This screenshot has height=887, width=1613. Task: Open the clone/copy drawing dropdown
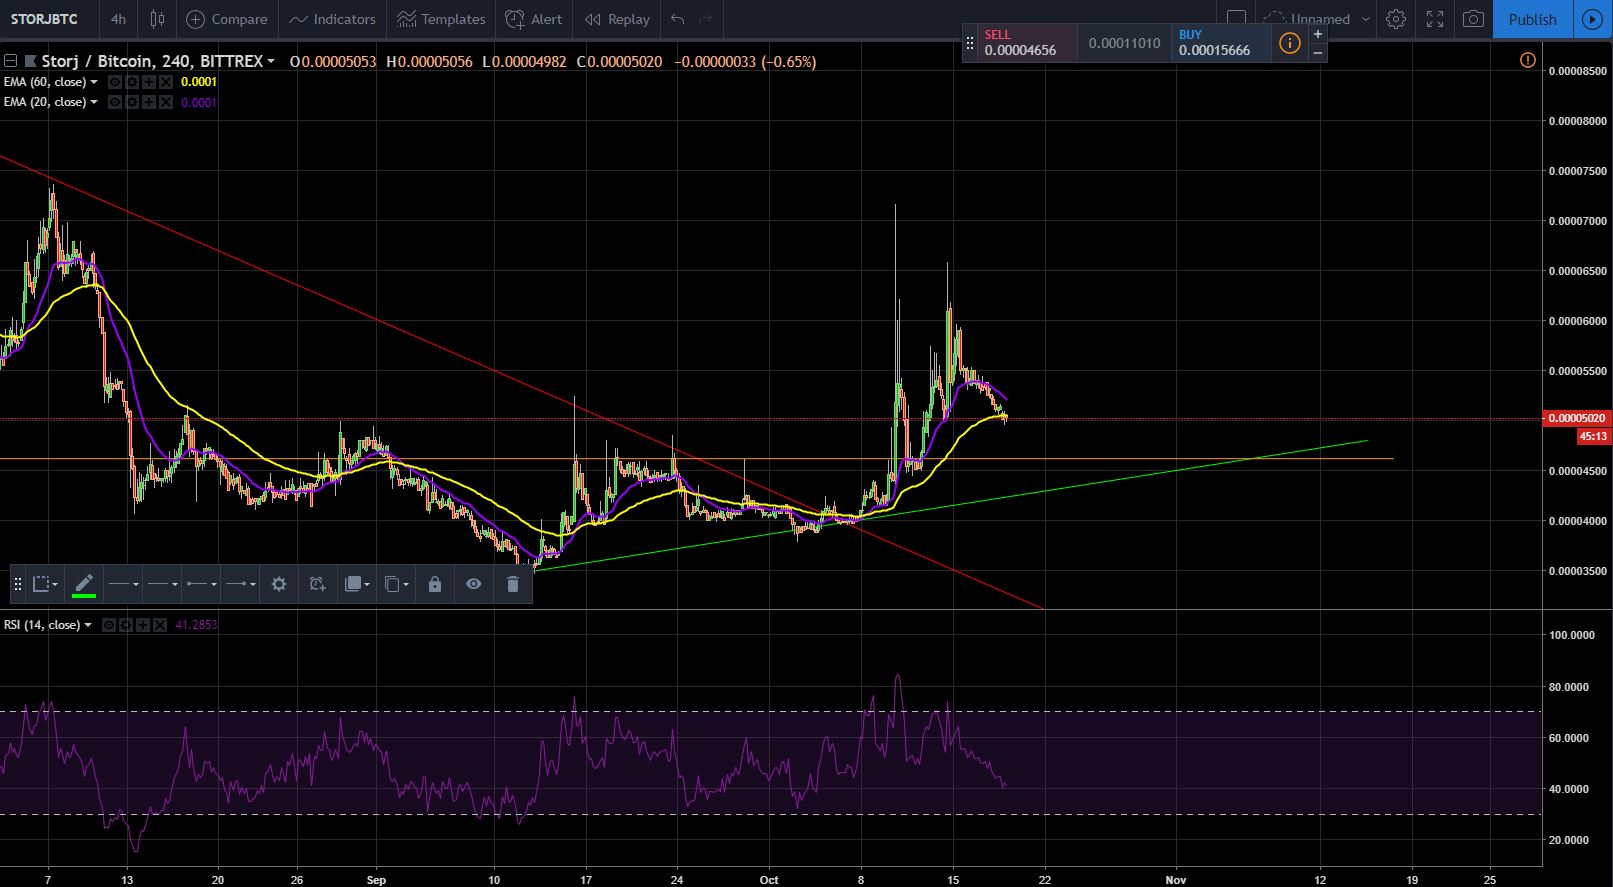click(396, 584)
